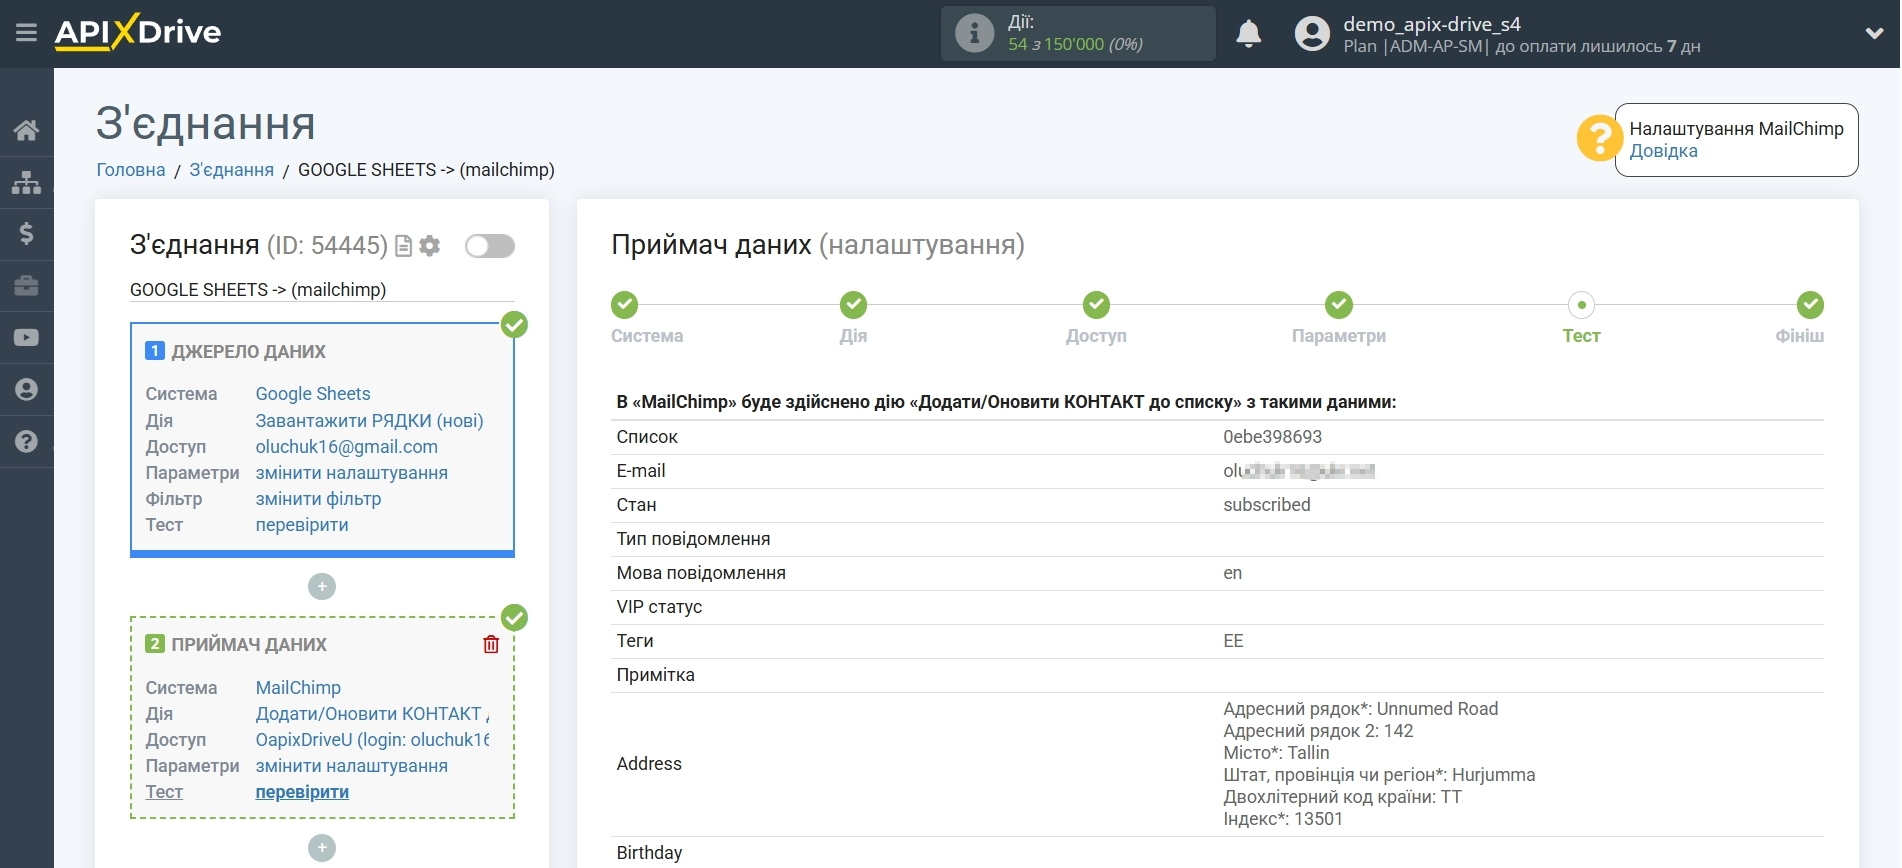Open Завантажити РЯДКИ (нові) action link

[x=369, y=421]
